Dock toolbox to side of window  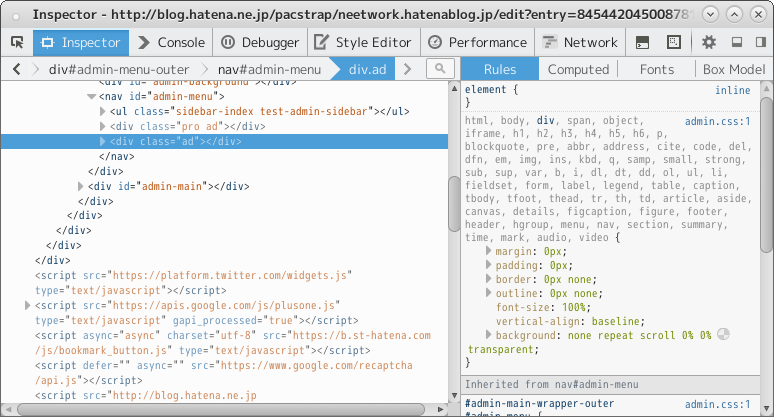[761, 42]
